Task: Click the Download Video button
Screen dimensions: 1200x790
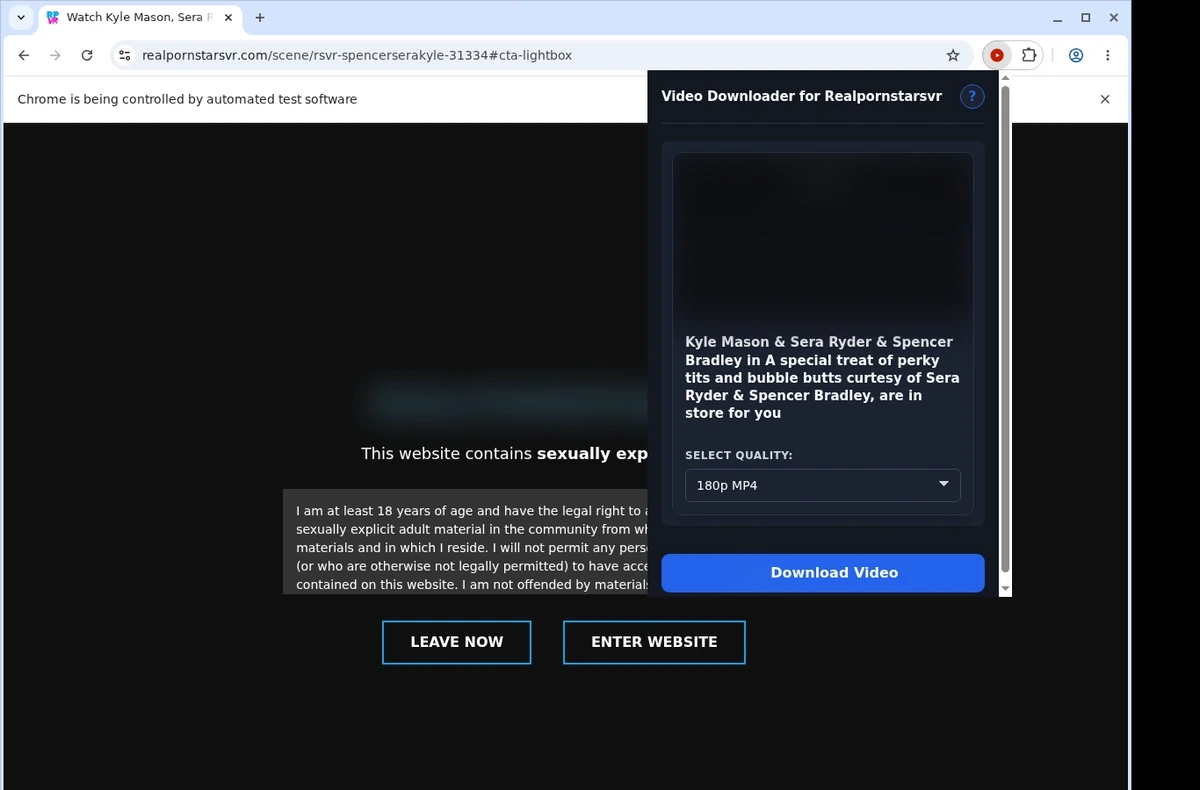Action: click(823, 573)
